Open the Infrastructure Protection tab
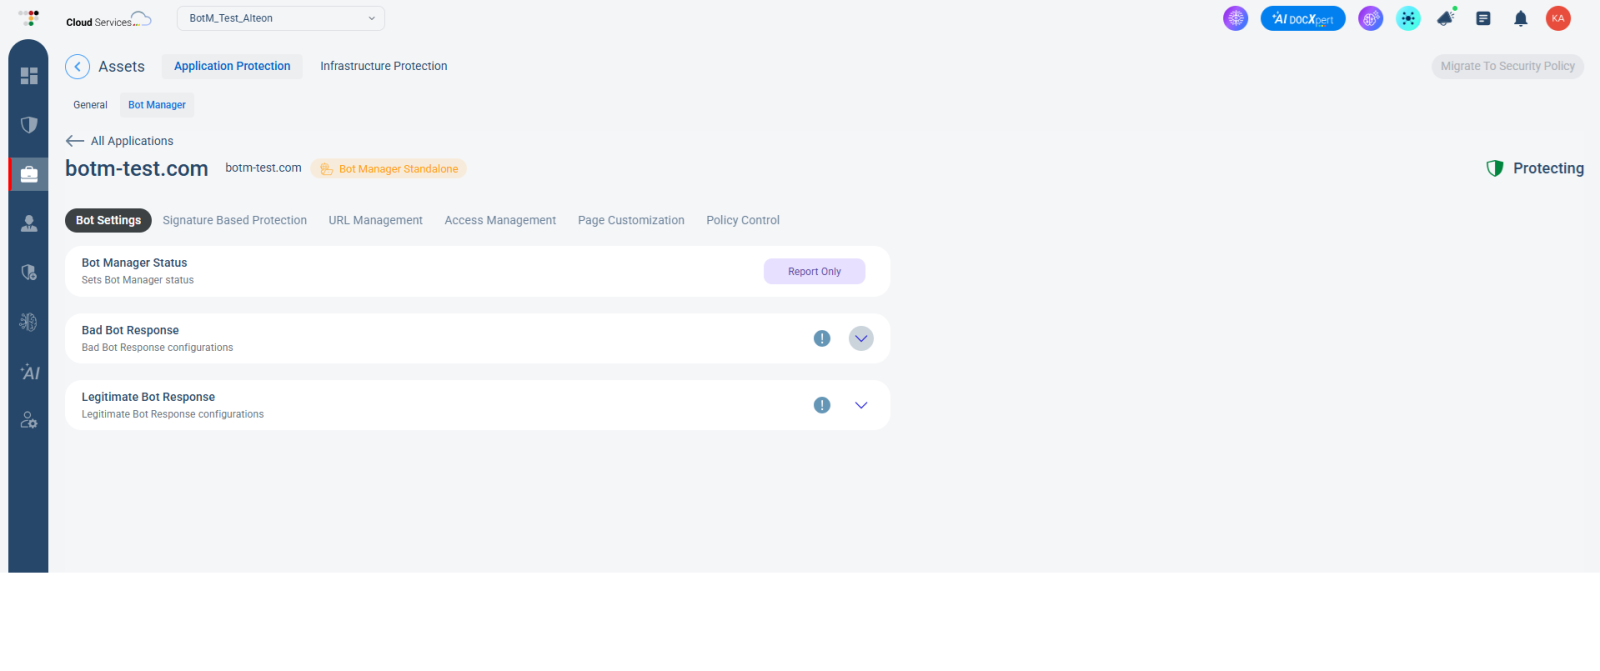 pos(383,66)
